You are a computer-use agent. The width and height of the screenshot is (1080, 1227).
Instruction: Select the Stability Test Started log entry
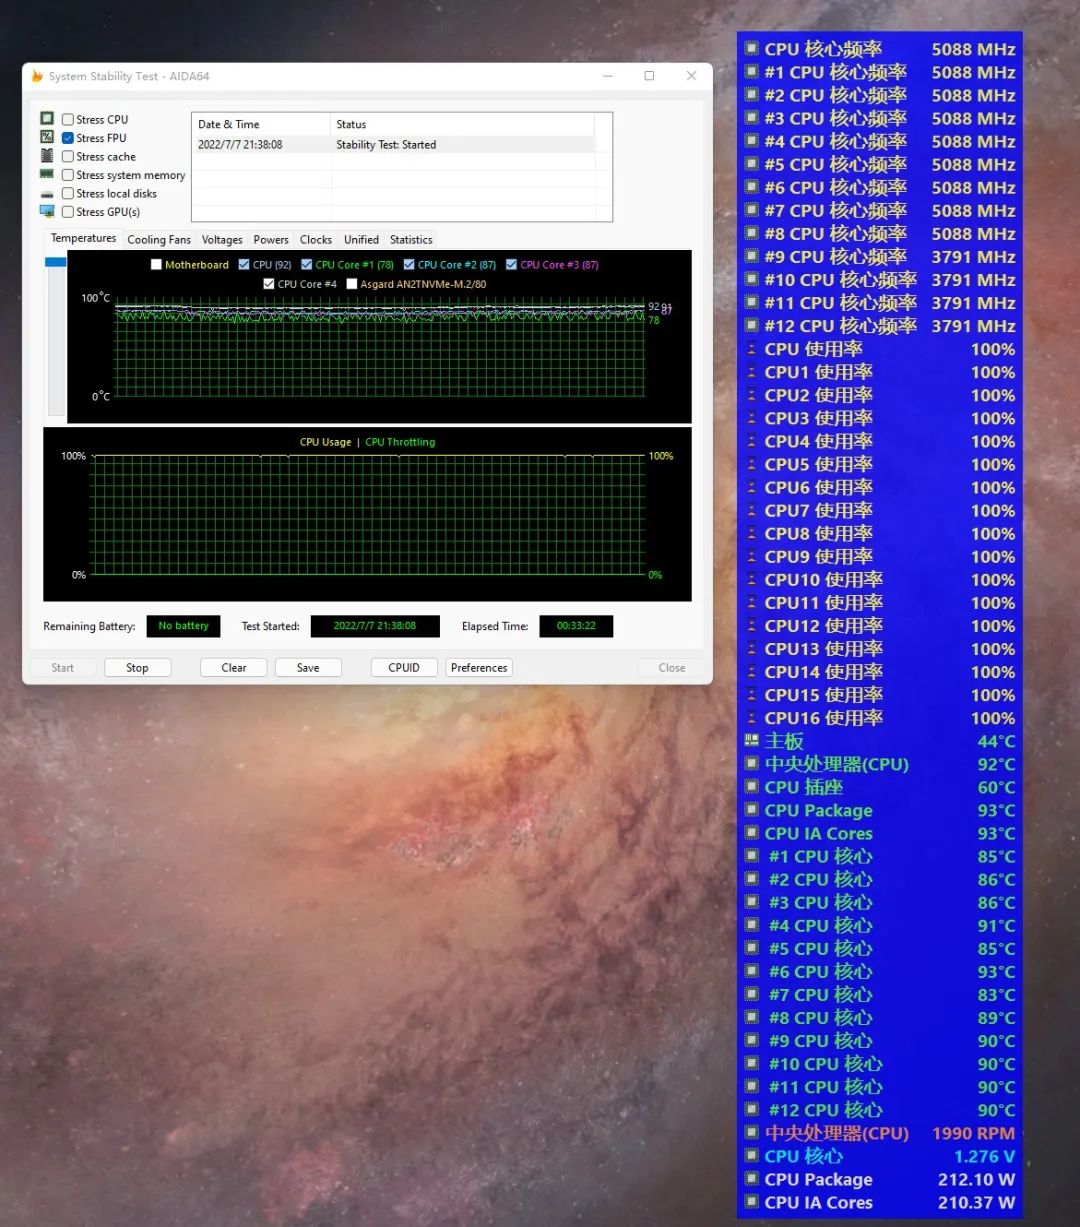click(x=386, y=144)
